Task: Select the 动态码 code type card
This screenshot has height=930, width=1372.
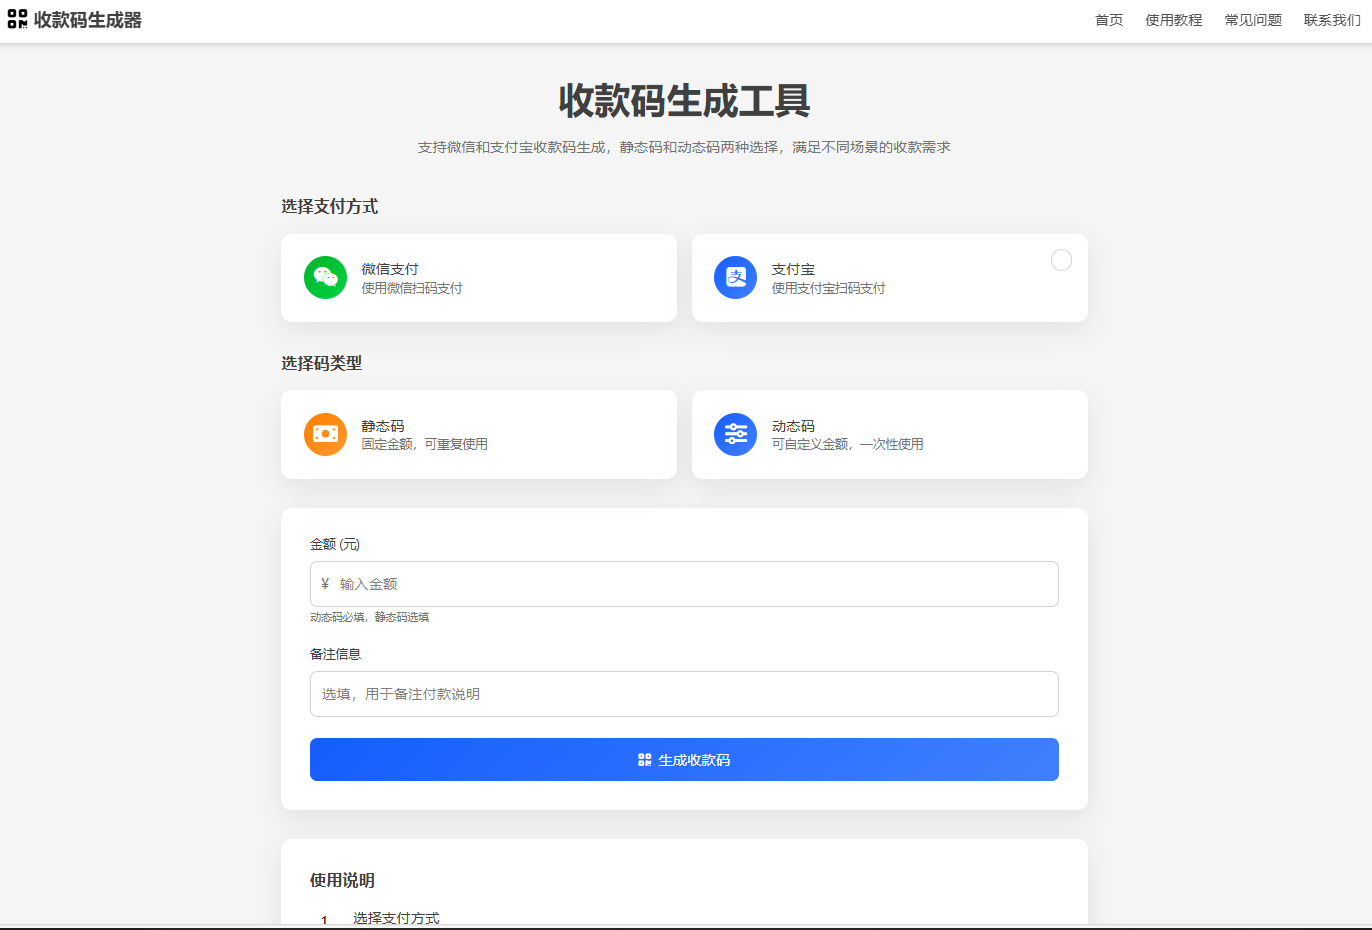Action: 890,434
